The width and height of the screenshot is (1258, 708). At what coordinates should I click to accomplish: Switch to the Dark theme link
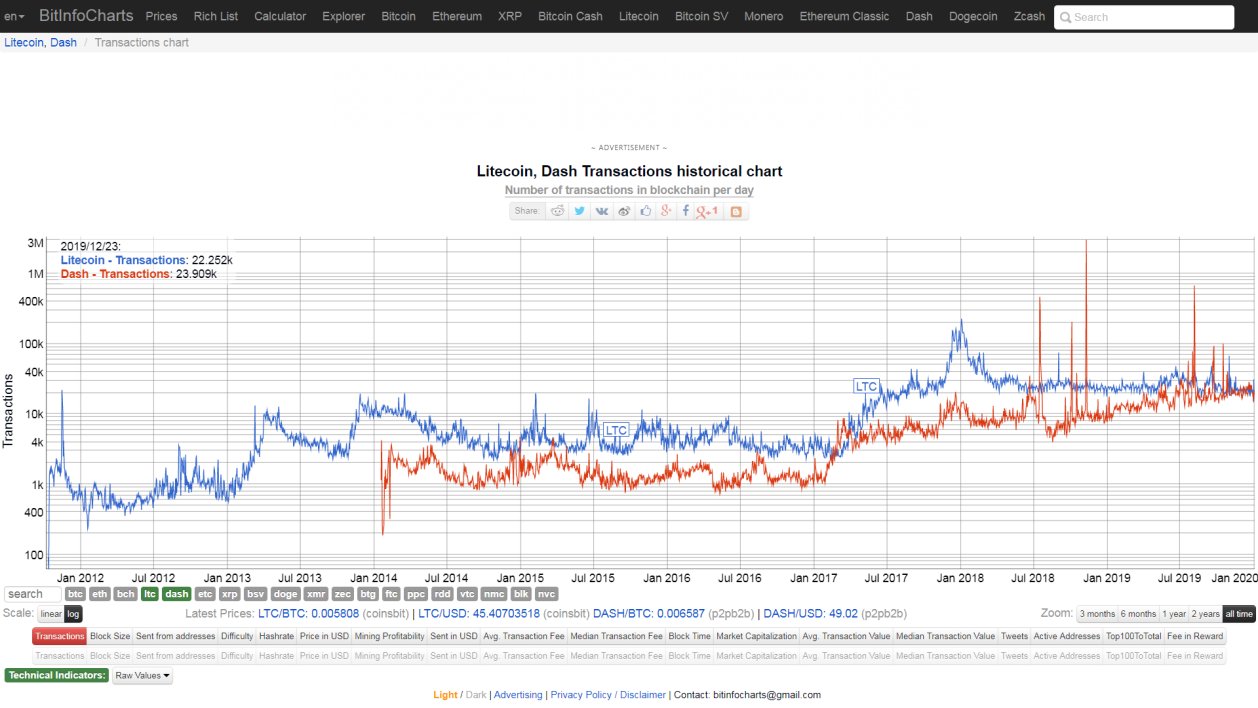[476, 694]
